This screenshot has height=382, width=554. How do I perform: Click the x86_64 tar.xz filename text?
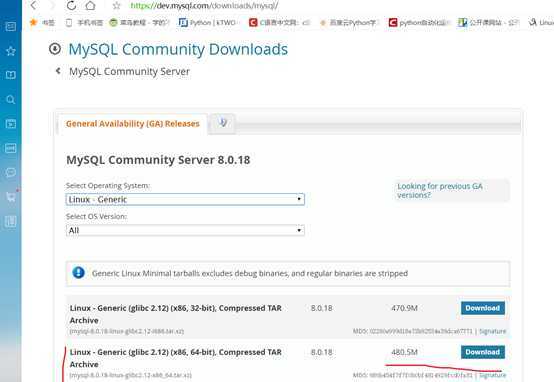(x=130, y=375)
